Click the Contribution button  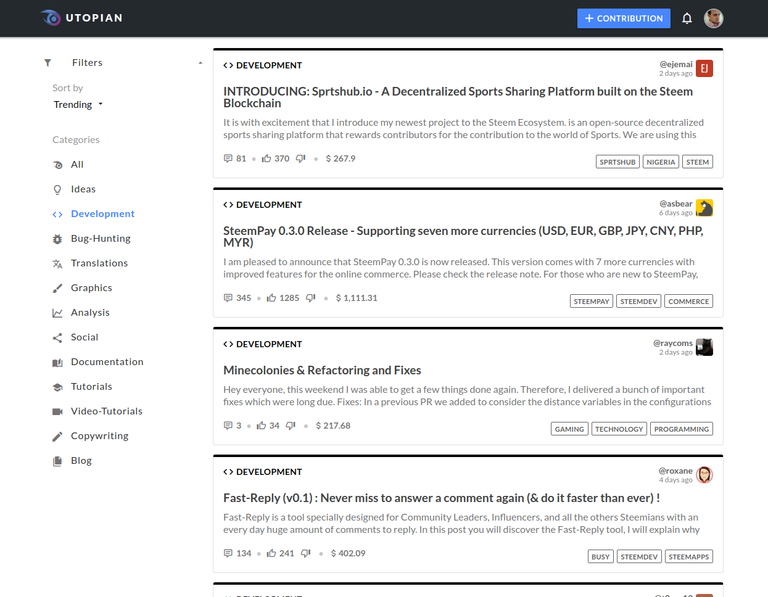(x=624, y=19)
